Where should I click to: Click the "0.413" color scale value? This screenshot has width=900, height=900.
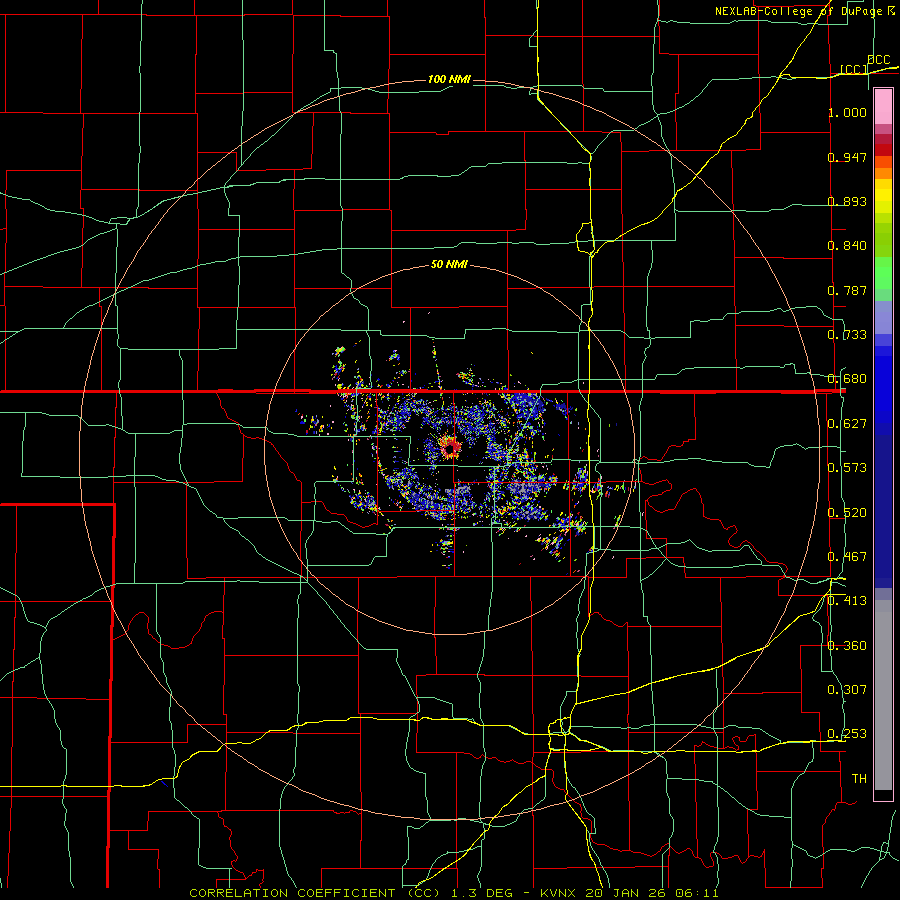pyautogui.click(x=847, y=601)
